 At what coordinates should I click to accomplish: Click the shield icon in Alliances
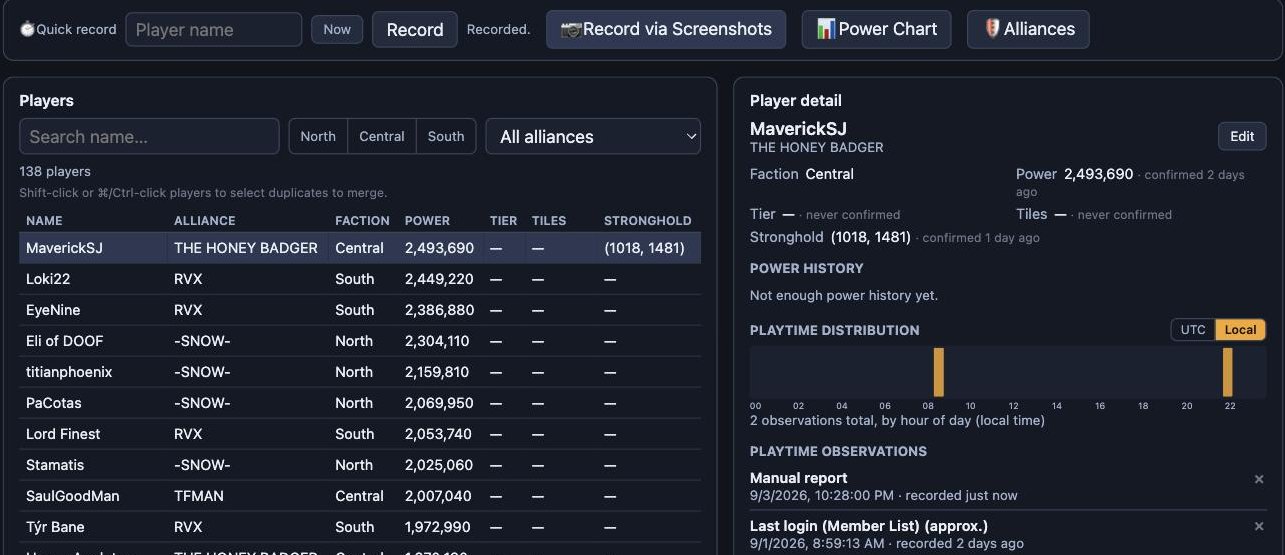point(992,29)
